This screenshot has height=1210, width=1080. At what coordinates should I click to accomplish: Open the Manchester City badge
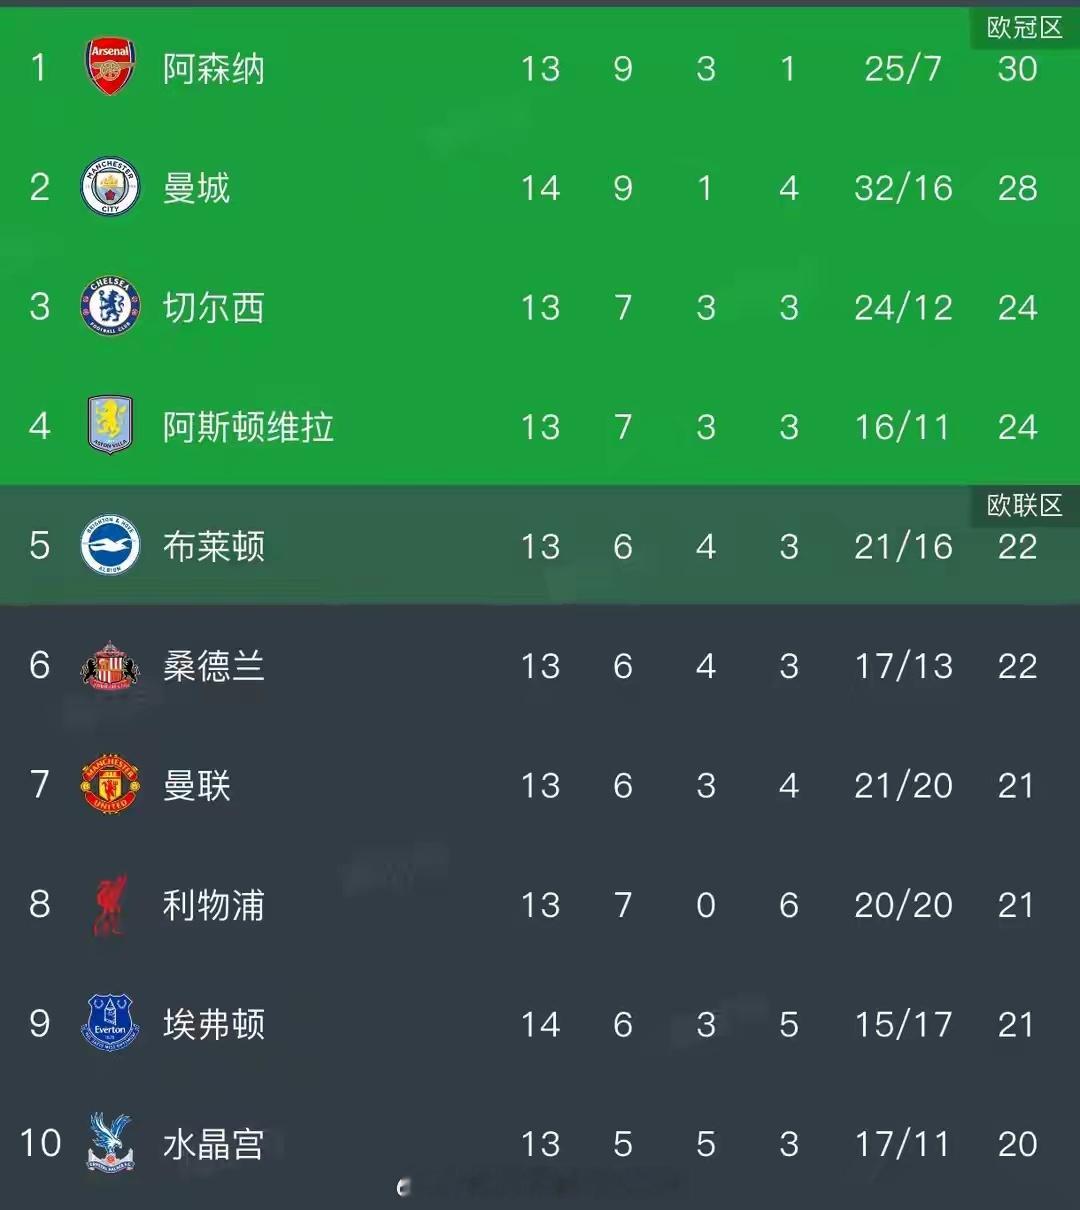(x=110, y=187)
